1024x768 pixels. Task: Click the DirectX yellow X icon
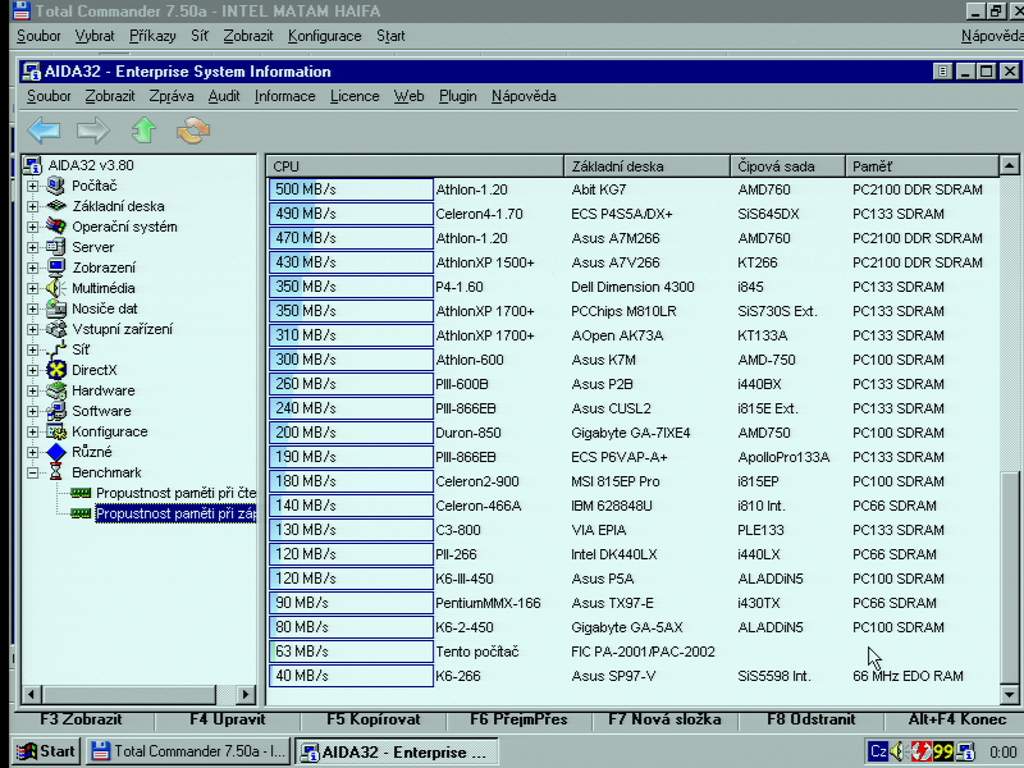56,370
